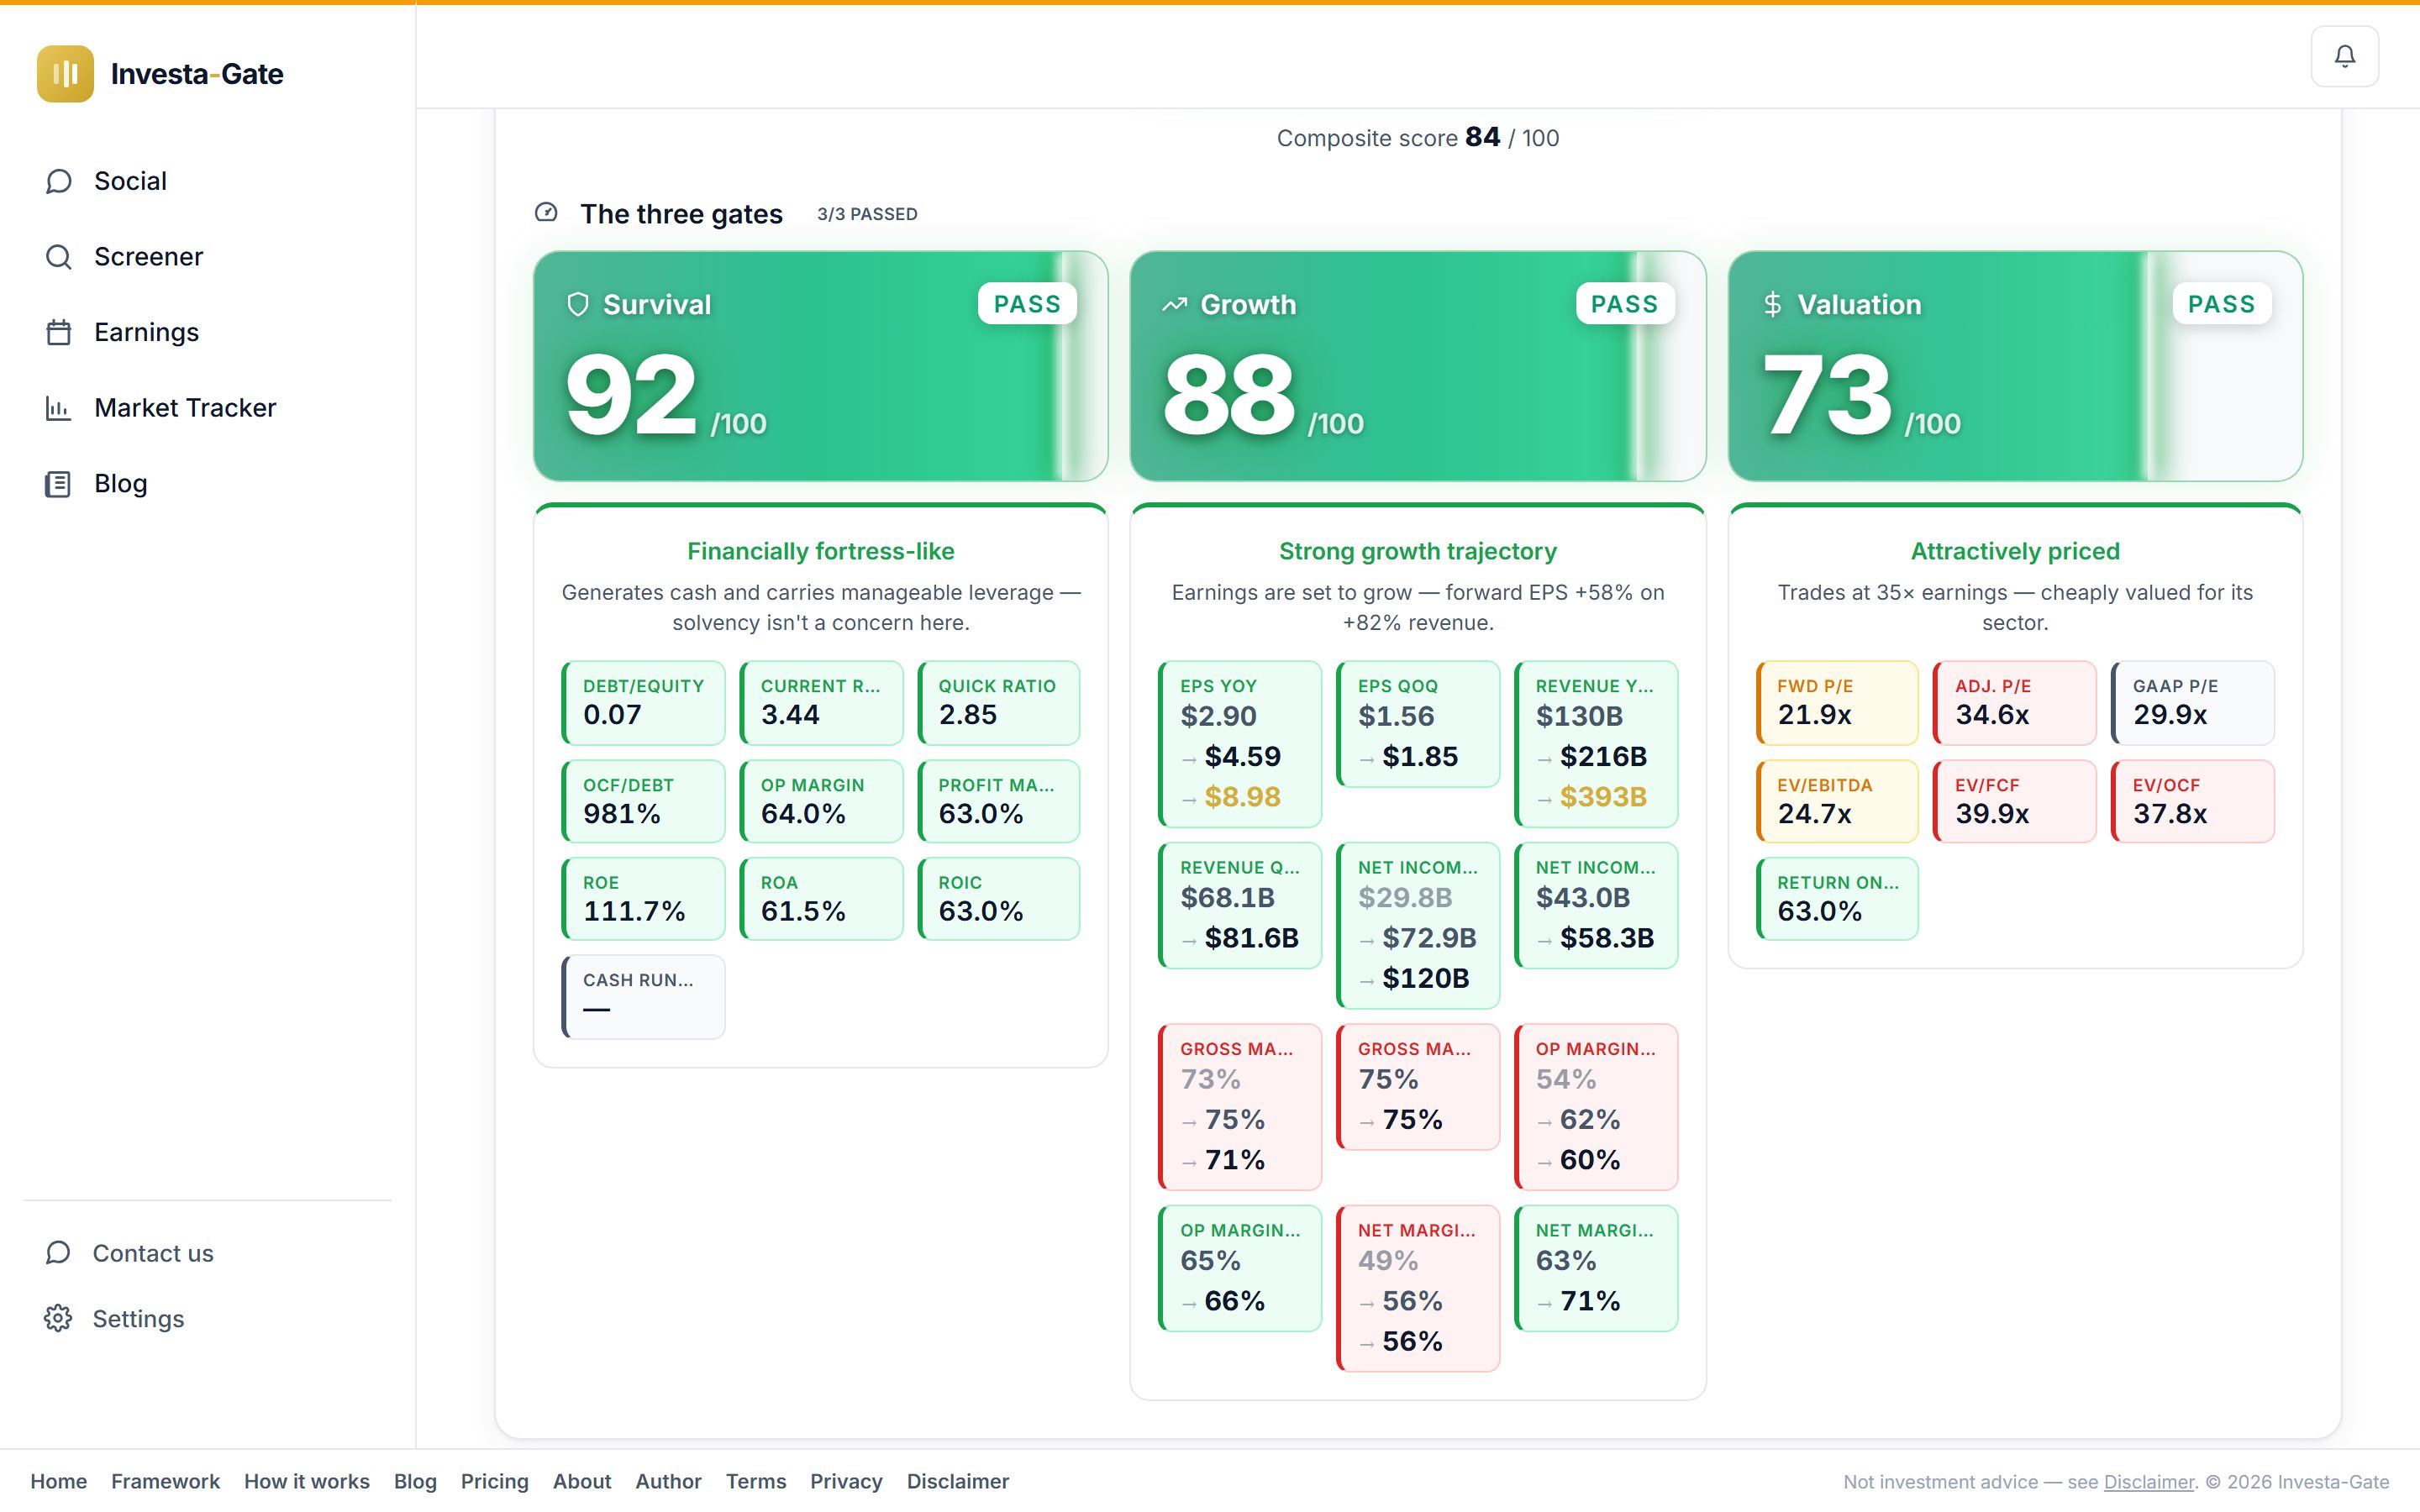
Task: Click the EPS YOY metric tile
Action: click(x=1240, y=743)
